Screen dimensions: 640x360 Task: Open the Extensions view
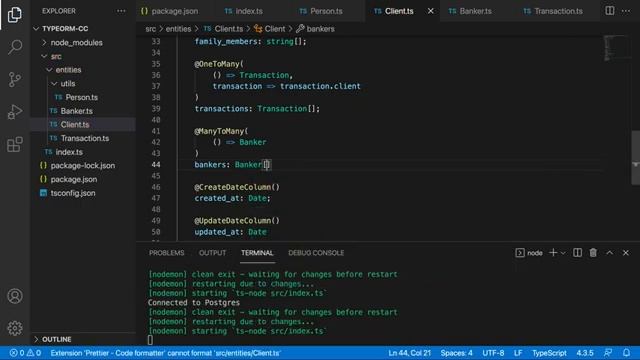click(15, 144)
